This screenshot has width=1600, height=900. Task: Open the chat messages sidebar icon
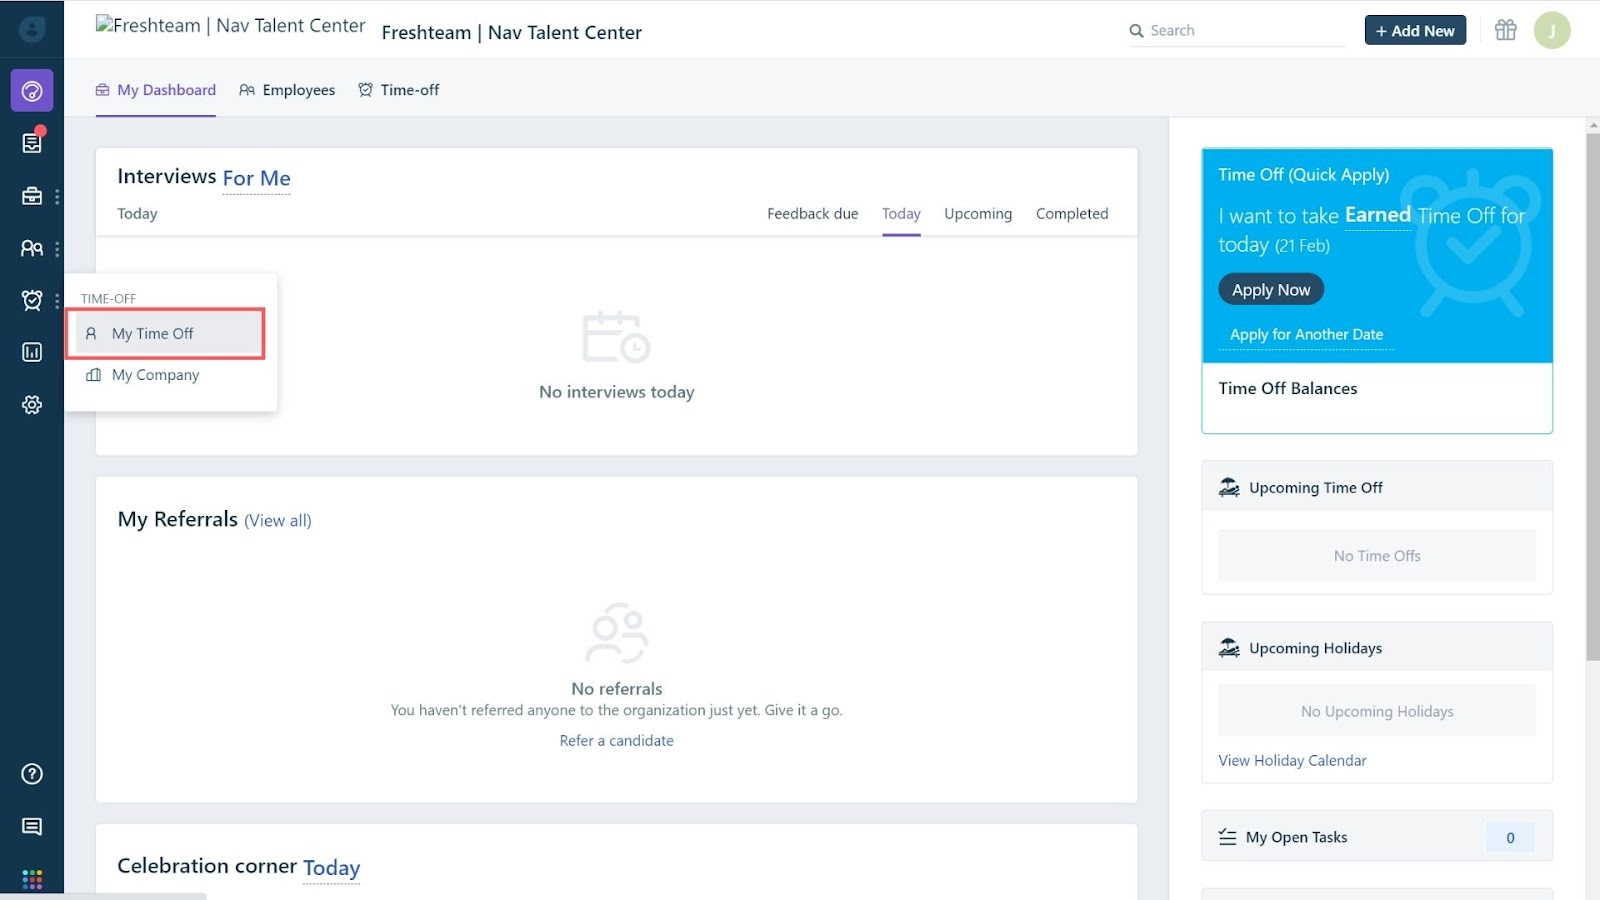coord(32,826)
